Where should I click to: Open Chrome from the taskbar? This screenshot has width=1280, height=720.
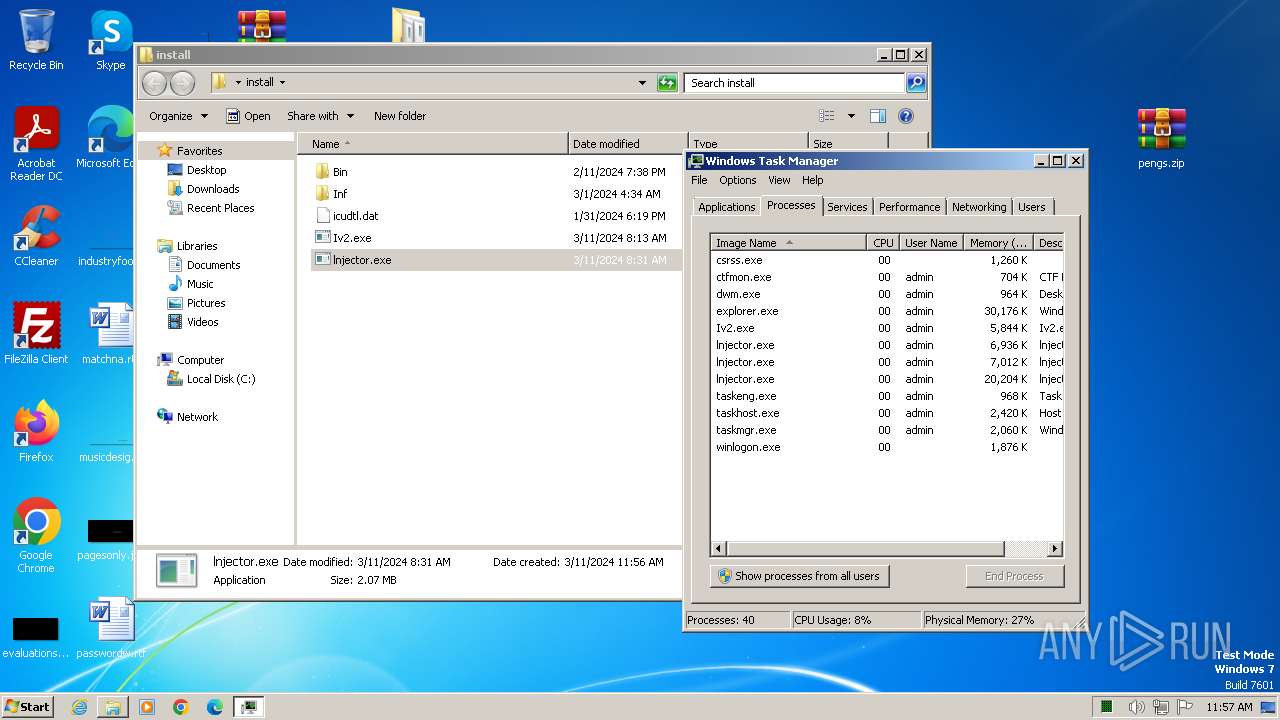point(181,707)
